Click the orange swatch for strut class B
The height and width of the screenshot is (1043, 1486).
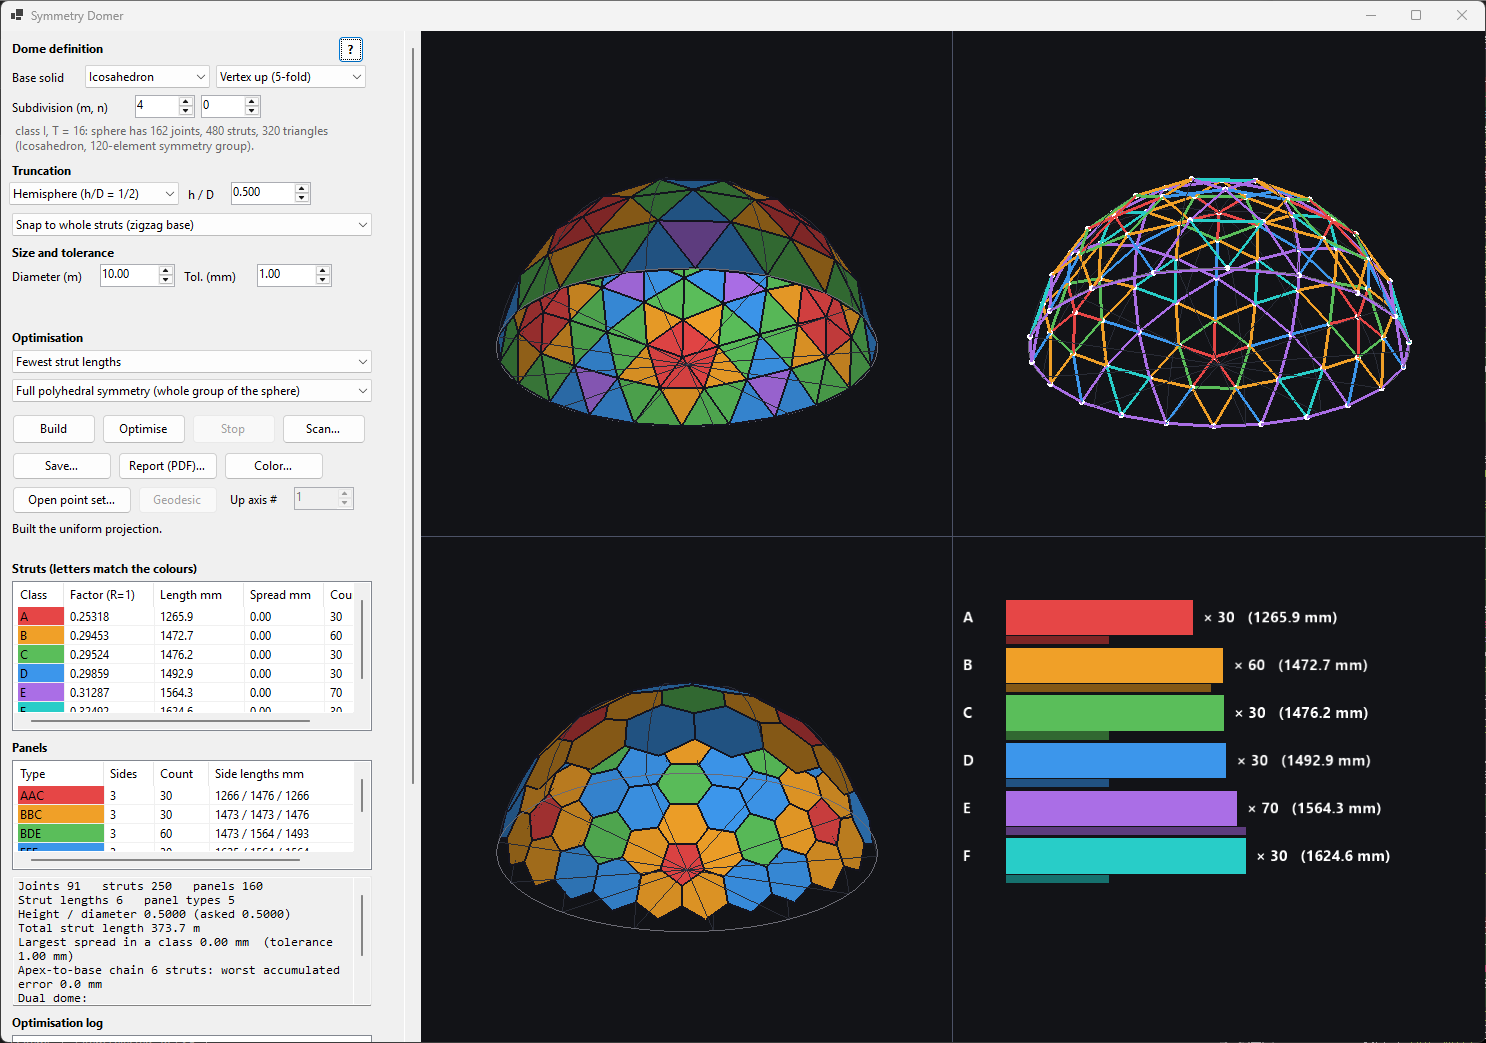pyautogui.click(x=41, y=636)
